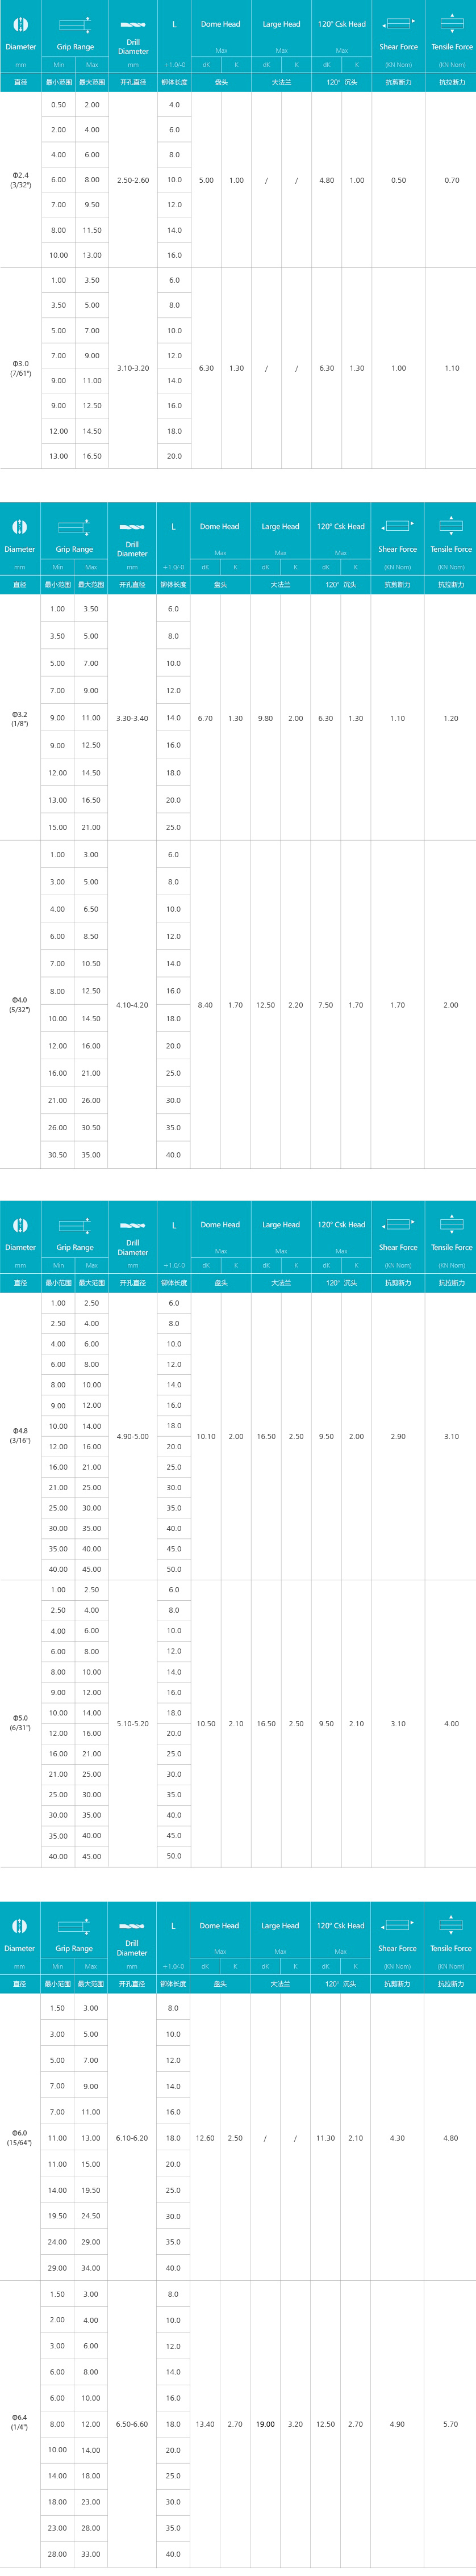Screen dimensions: 476x2576
Task: Click large head dK value 9.80
Action: [265, 718]
